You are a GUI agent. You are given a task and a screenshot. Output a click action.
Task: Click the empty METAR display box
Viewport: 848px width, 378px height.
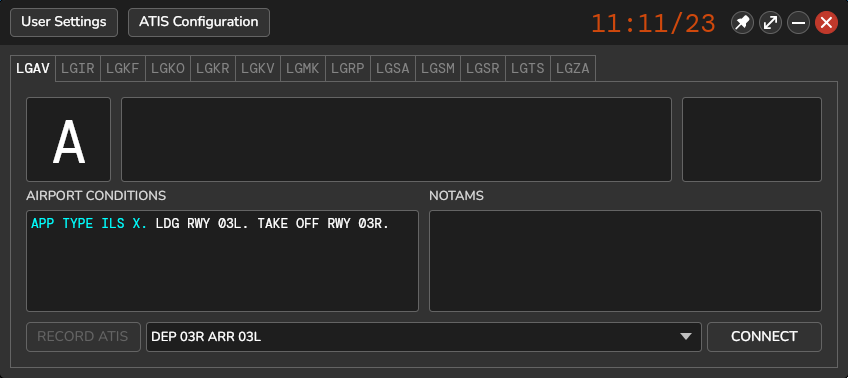396,140
